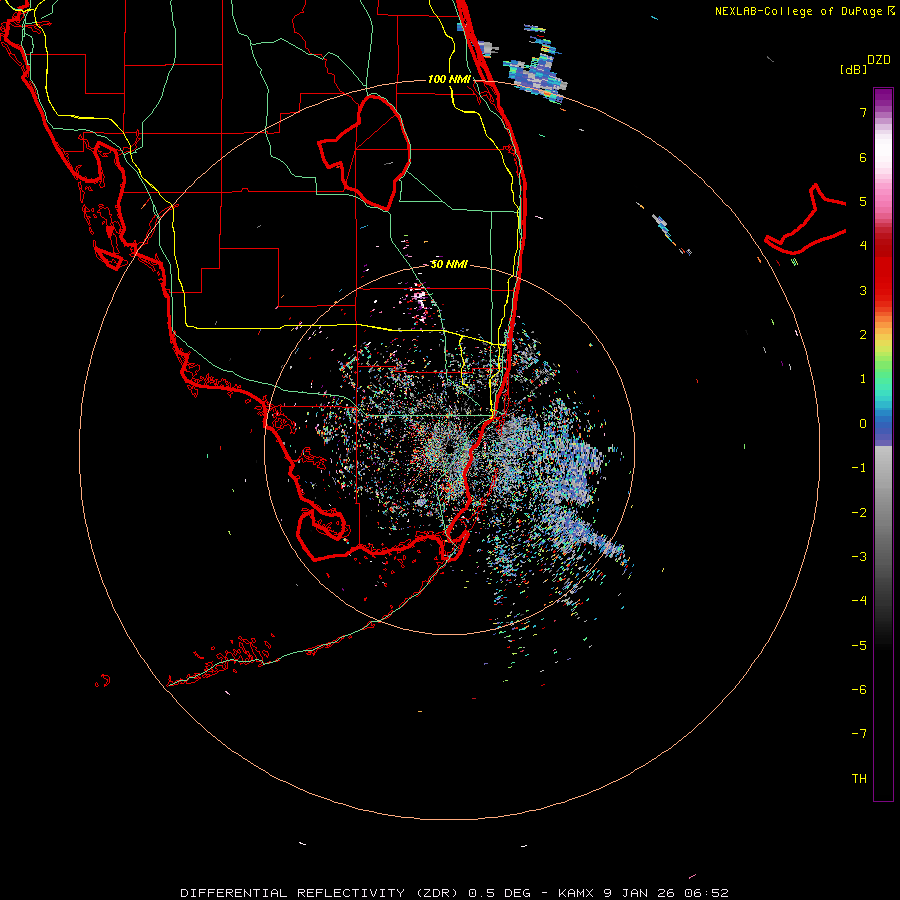This screenshot has width=900, height=900.
Task: Click the pink echo cluster near 50 NMI label
Action: [x=419, y=301]
